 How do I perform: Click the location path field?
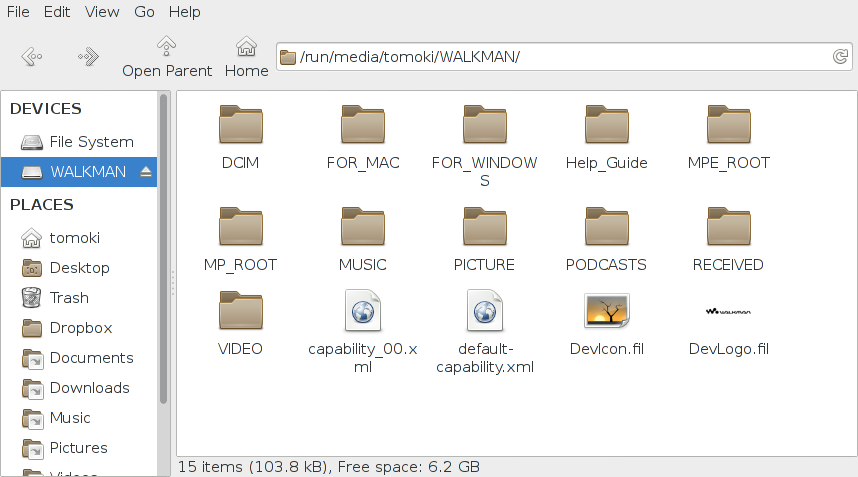click(564, 56)
